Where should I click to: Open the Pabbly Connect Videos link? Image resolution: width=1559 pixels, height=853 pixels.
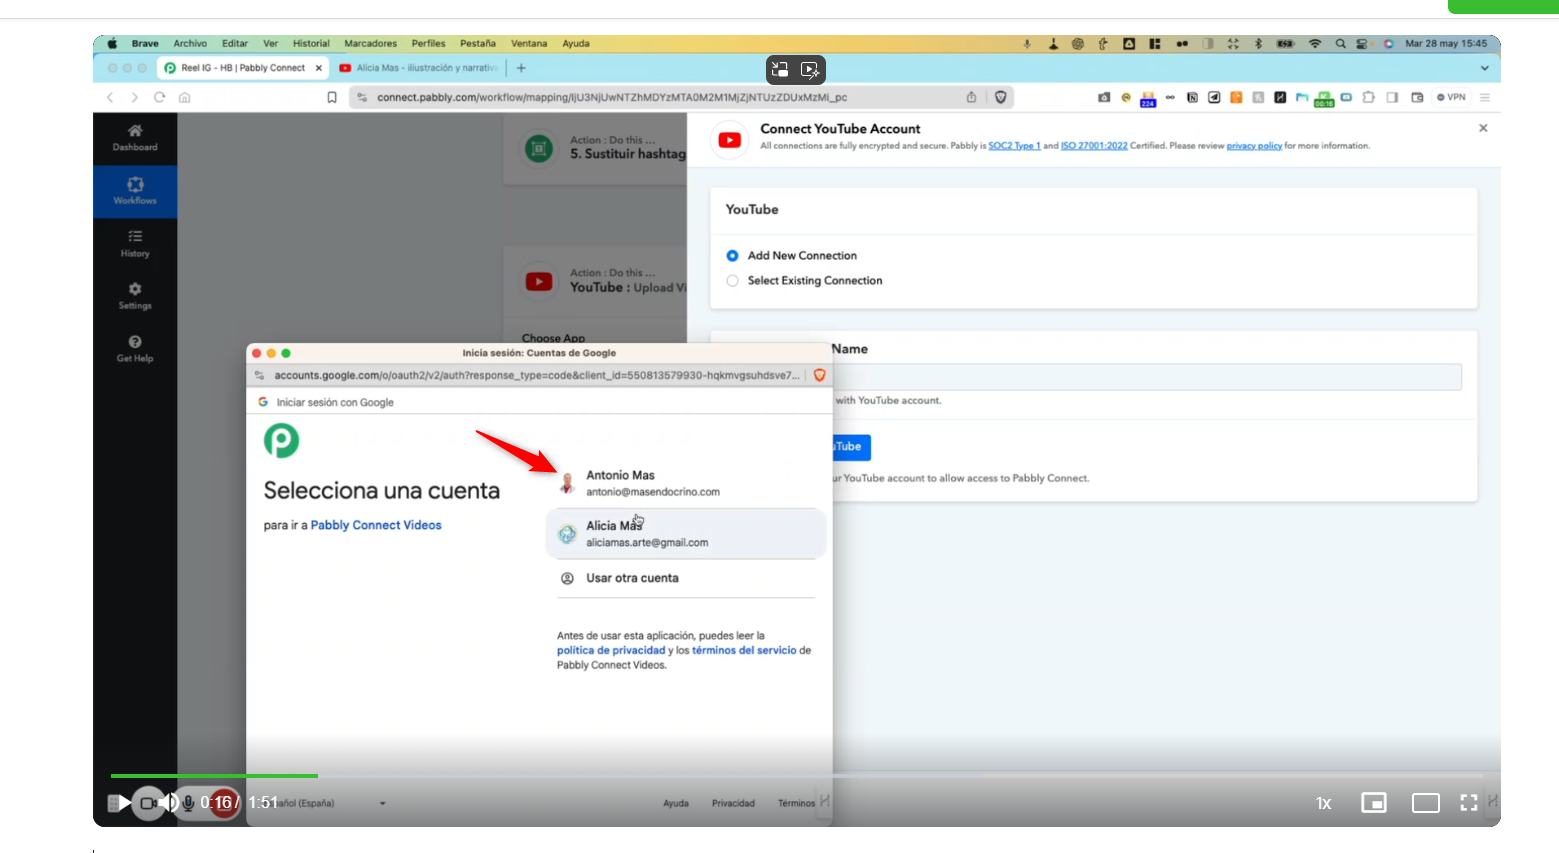click(x=376, y=525)
